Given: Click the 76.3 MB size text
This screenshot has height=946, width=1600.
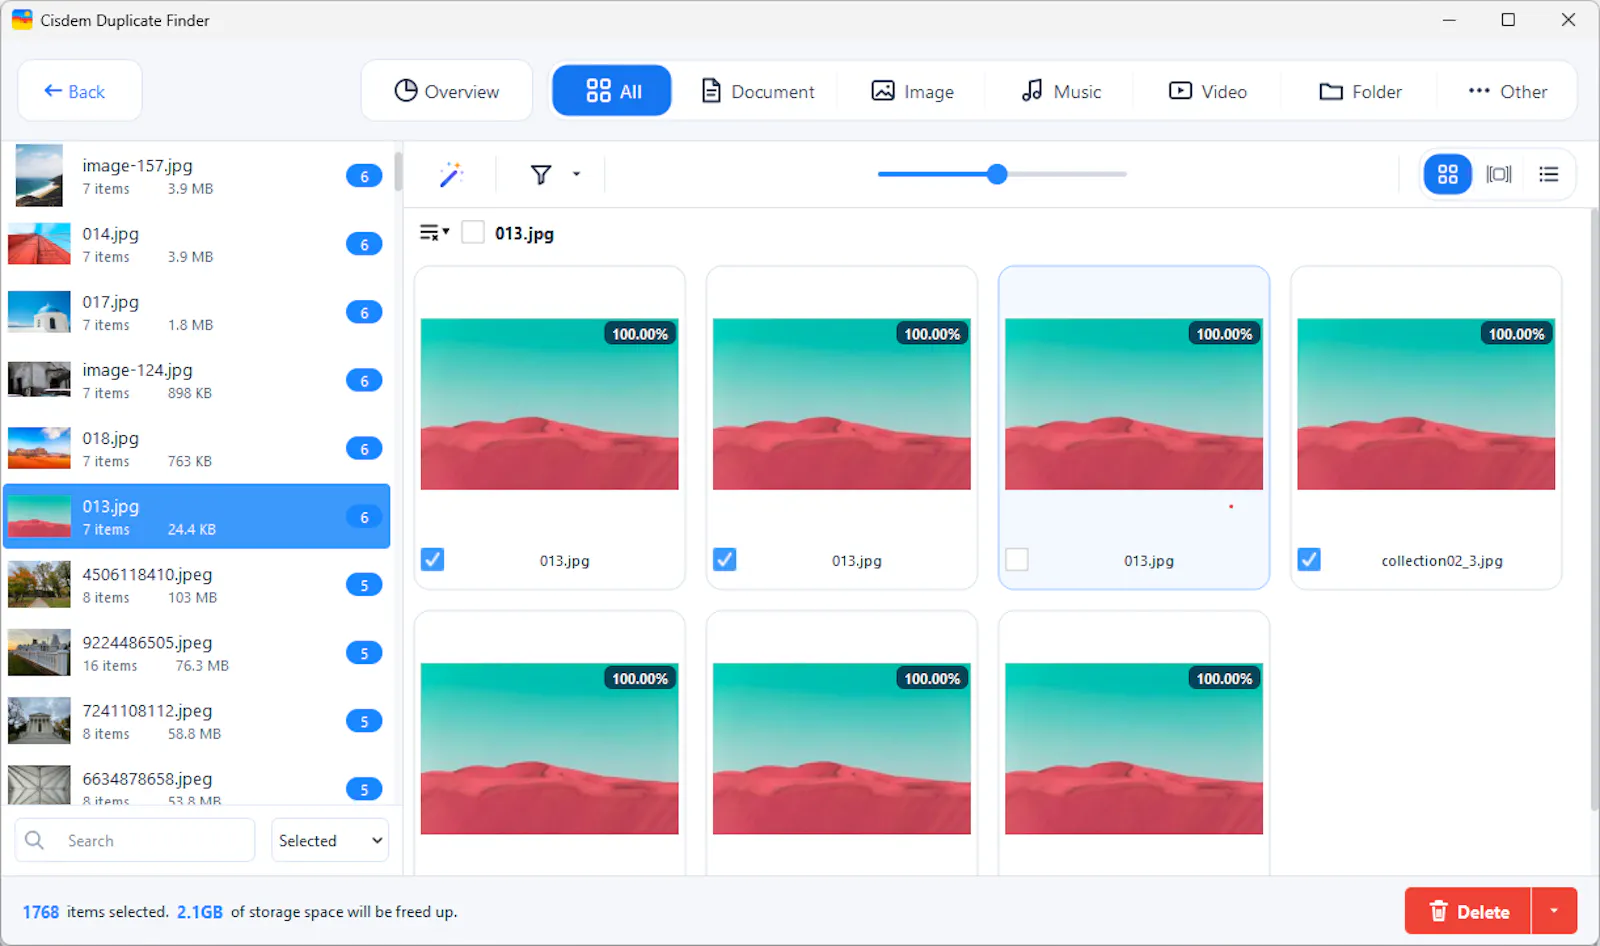Looking at the screenshot, I should (x=202, y=666).
